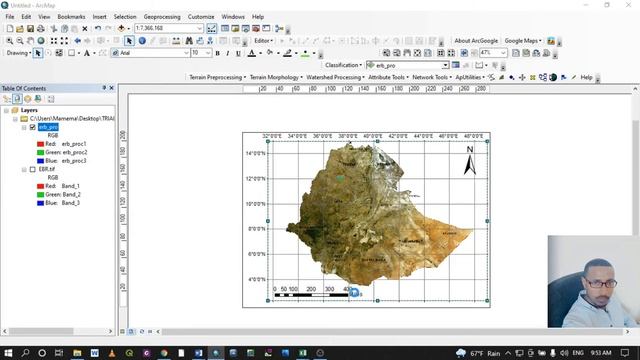Viewport: 640px width, 360px height.
Task: Open the File menu
Action: pos(10,17)
